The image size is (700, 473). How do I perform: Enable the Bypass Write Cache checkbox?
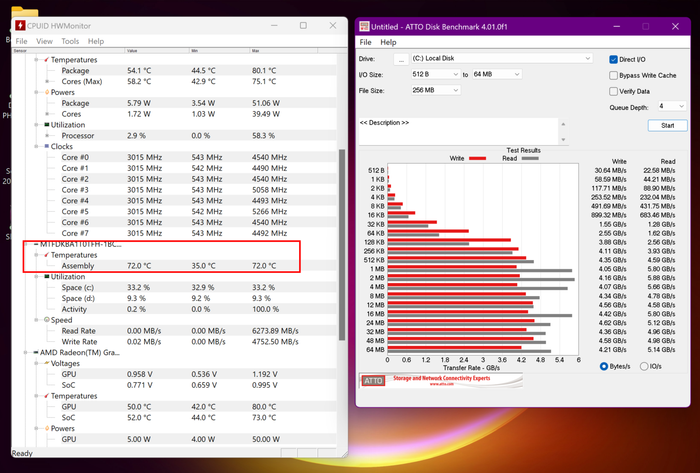(613, 75)
